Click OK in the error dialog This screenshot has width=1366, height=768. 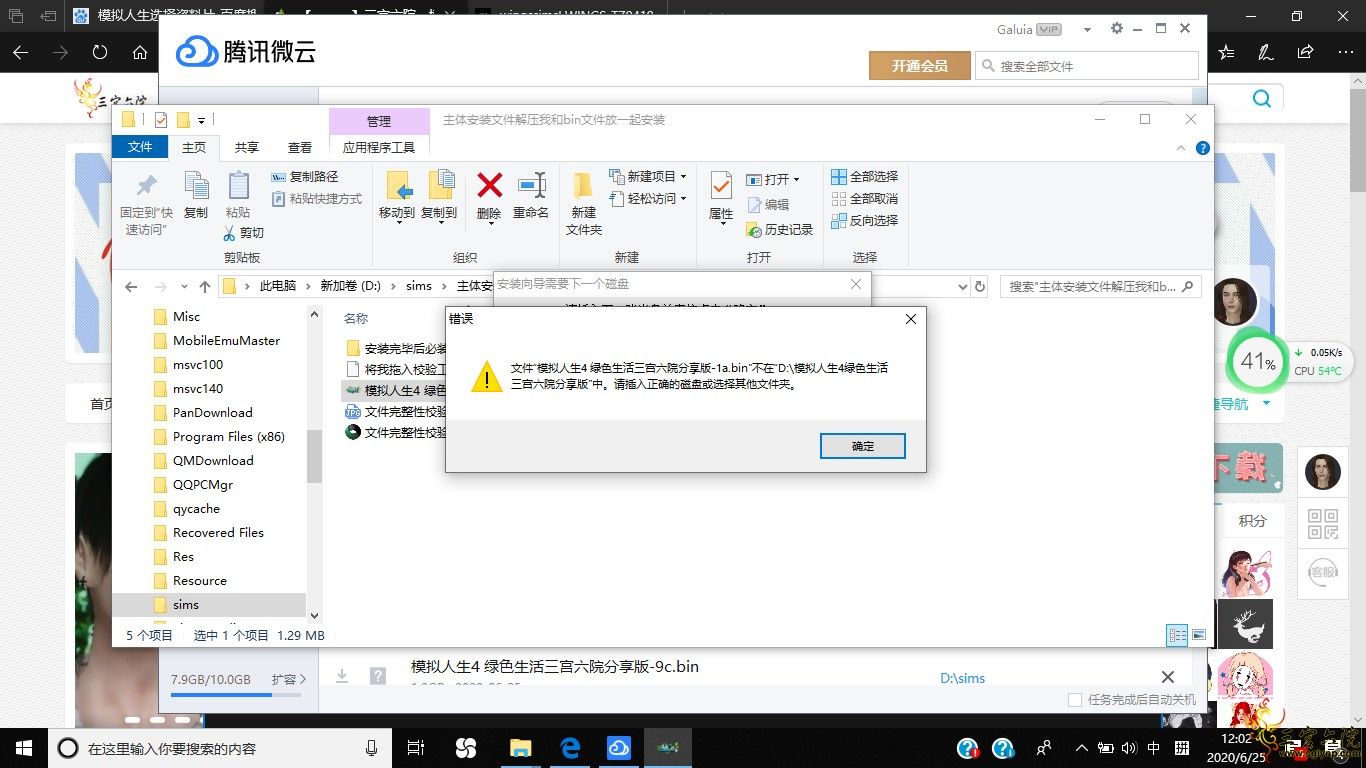pos(863,446)
